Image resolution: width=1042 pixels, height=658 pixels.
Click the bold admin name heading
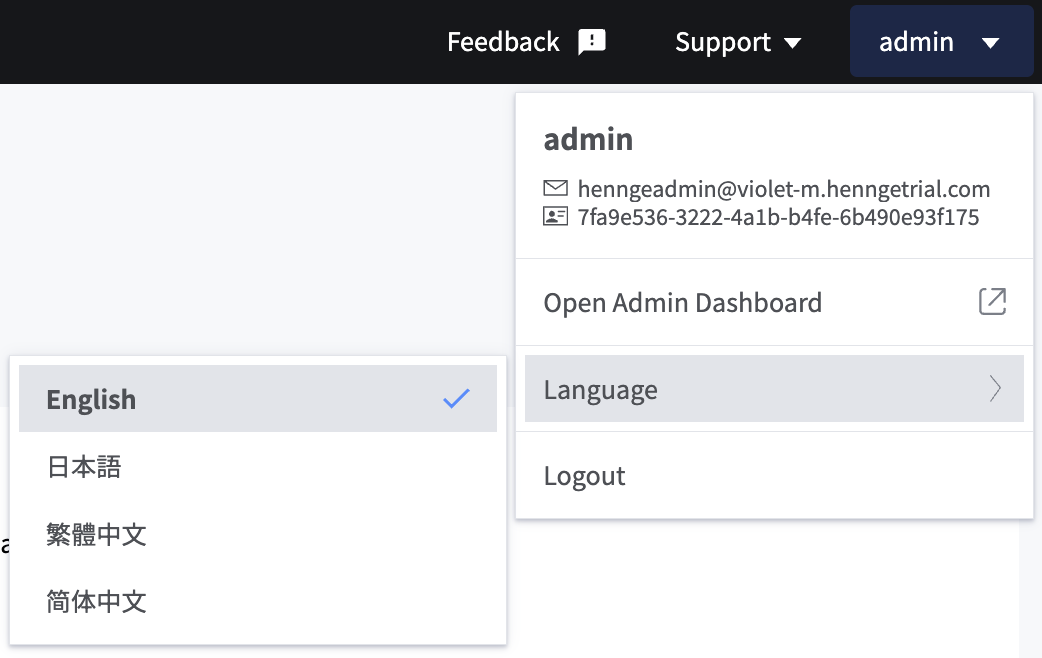588,140
